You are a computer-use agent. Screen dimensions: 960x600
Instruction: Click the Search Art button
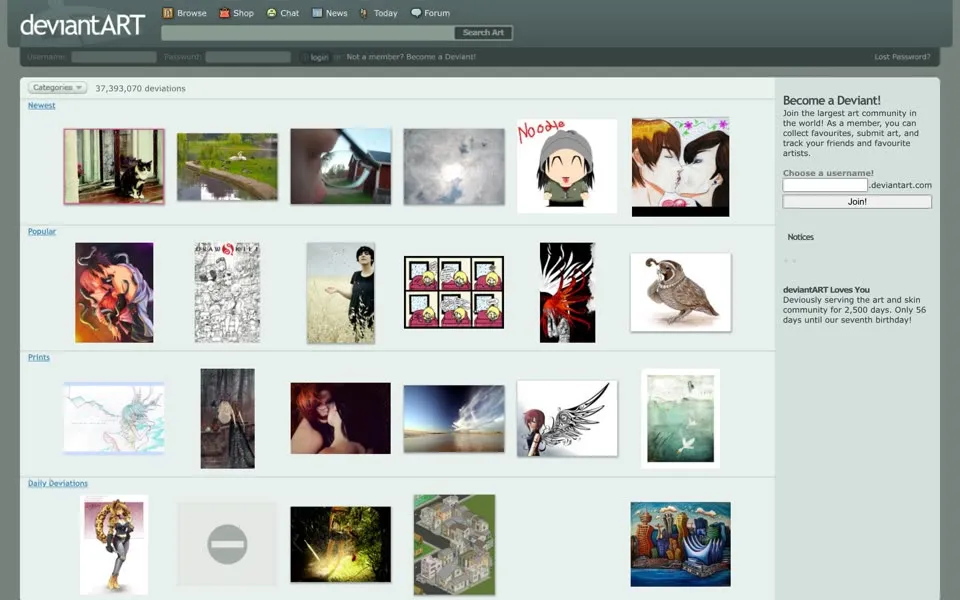click(483, 32)
